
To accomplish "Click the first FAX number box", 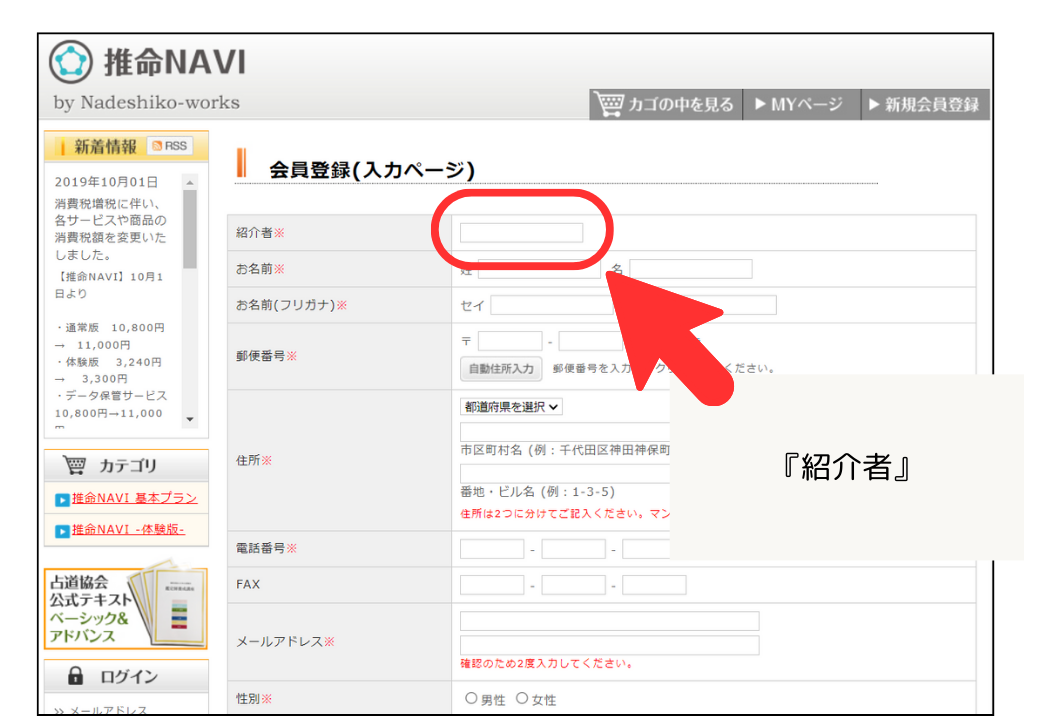I will coord(492,585).
